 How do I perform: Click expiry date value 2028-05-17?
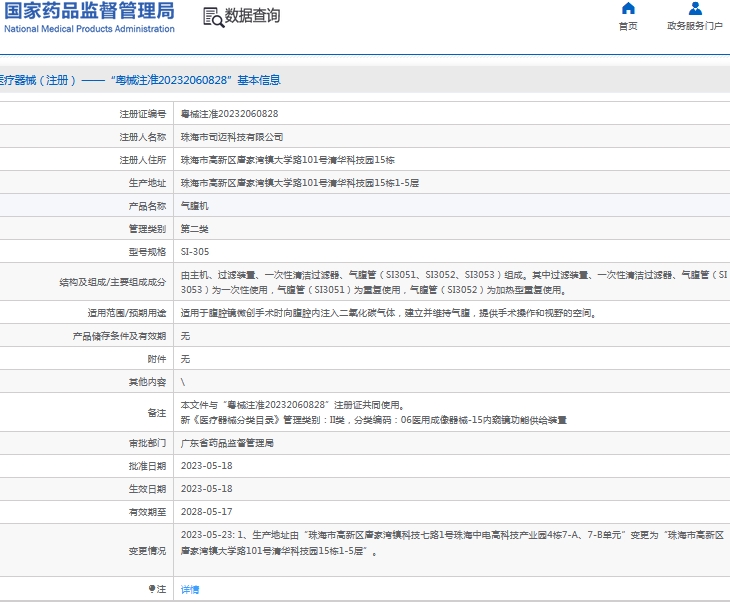pyautogui.click(x=207, y=512)
